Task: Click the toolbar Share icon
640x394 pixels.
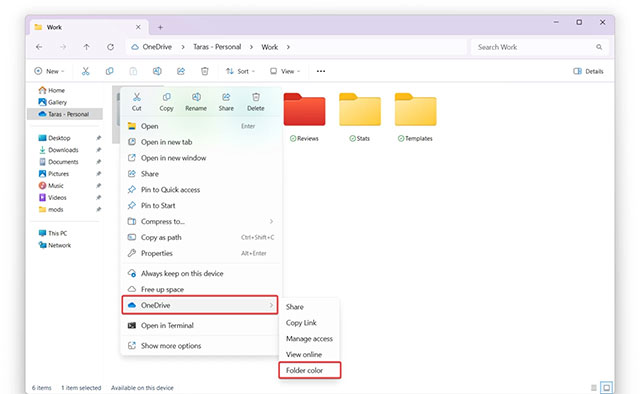Action: [x=181, y=71]
